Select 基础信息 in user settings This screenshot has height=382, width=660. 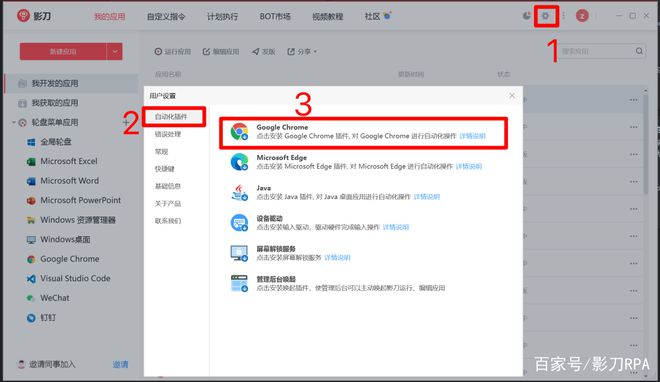[x=168, y=186]
